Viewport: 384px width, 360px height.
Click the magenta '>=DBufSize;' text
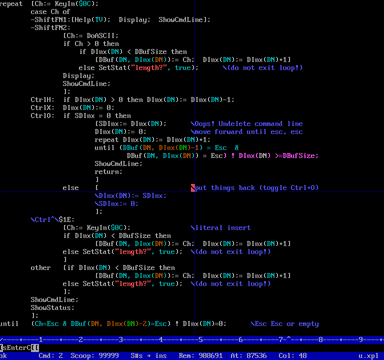tap(296, 156)
